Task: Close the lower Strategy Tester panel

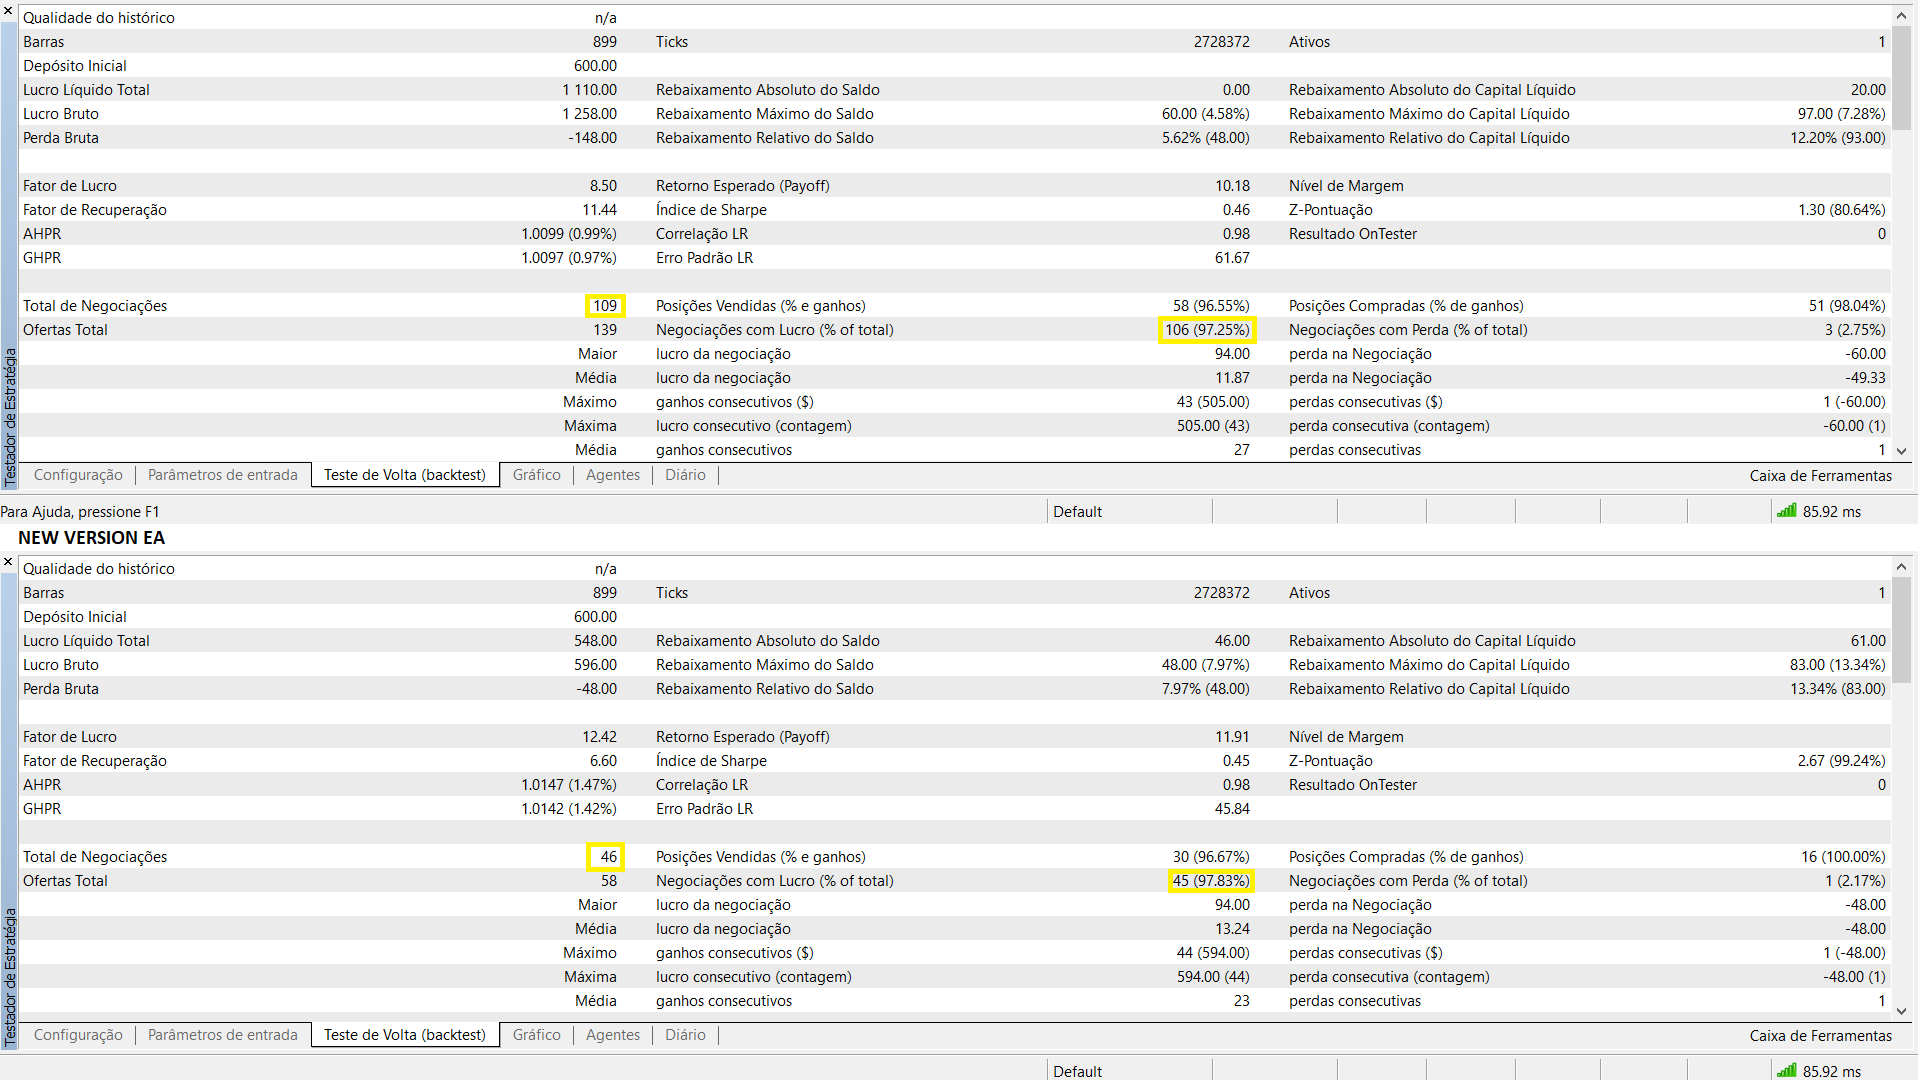Action: pos(8,563)
